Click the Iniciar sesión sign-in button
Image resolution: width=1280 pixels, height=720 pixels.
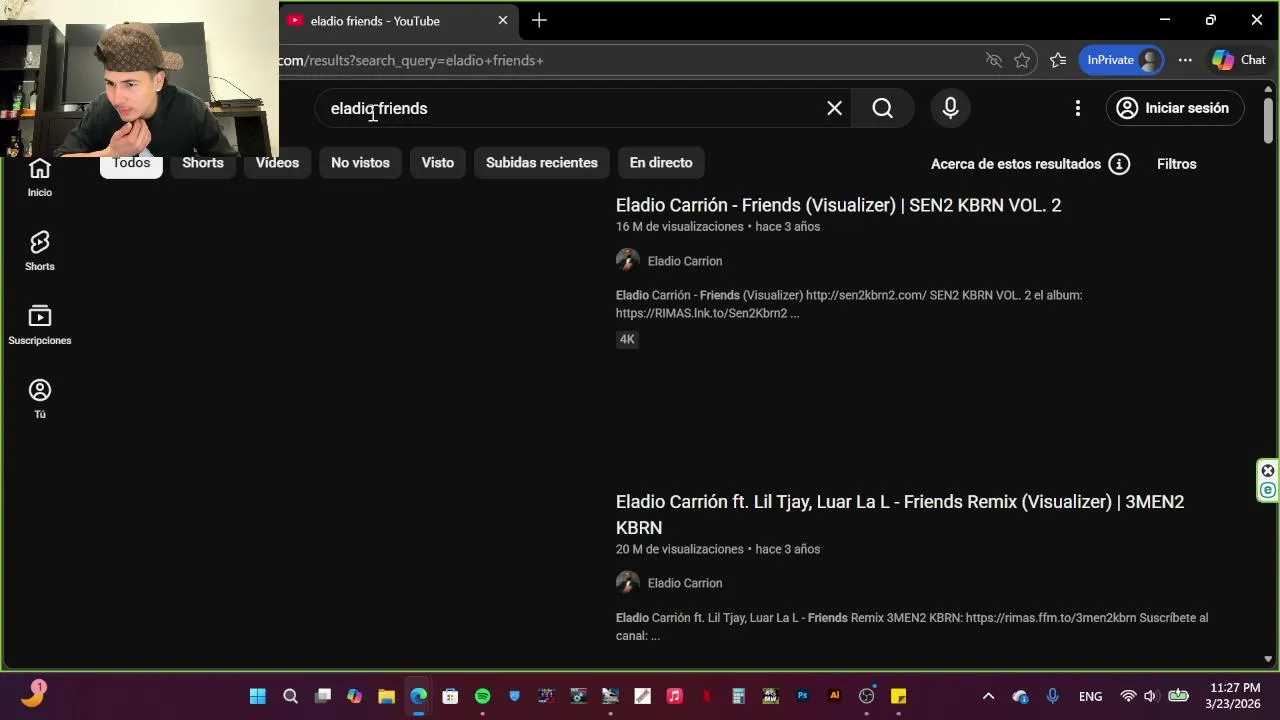tap(1174, 108)
